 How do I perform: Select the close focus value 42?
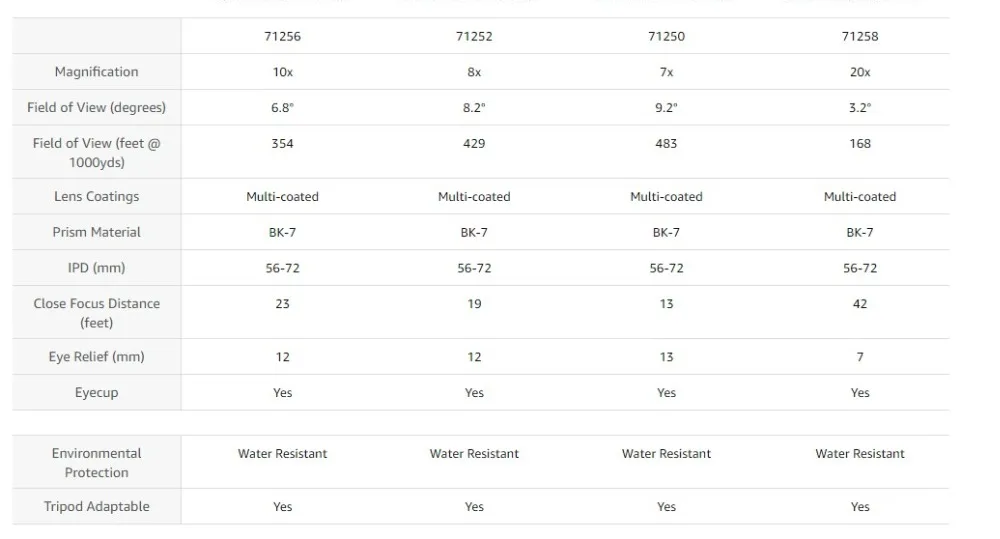[860, 304]
